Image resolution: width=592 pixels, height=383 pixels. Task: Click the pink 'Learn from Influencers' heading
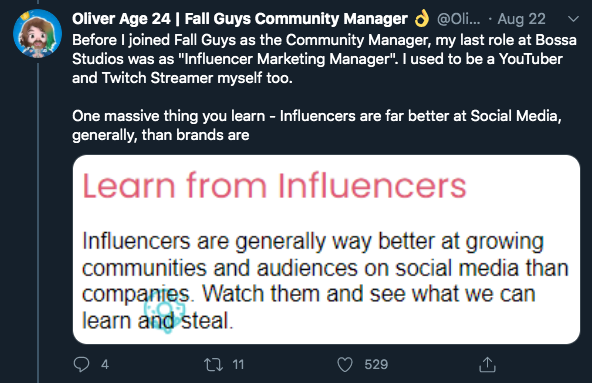pos(274,185)
